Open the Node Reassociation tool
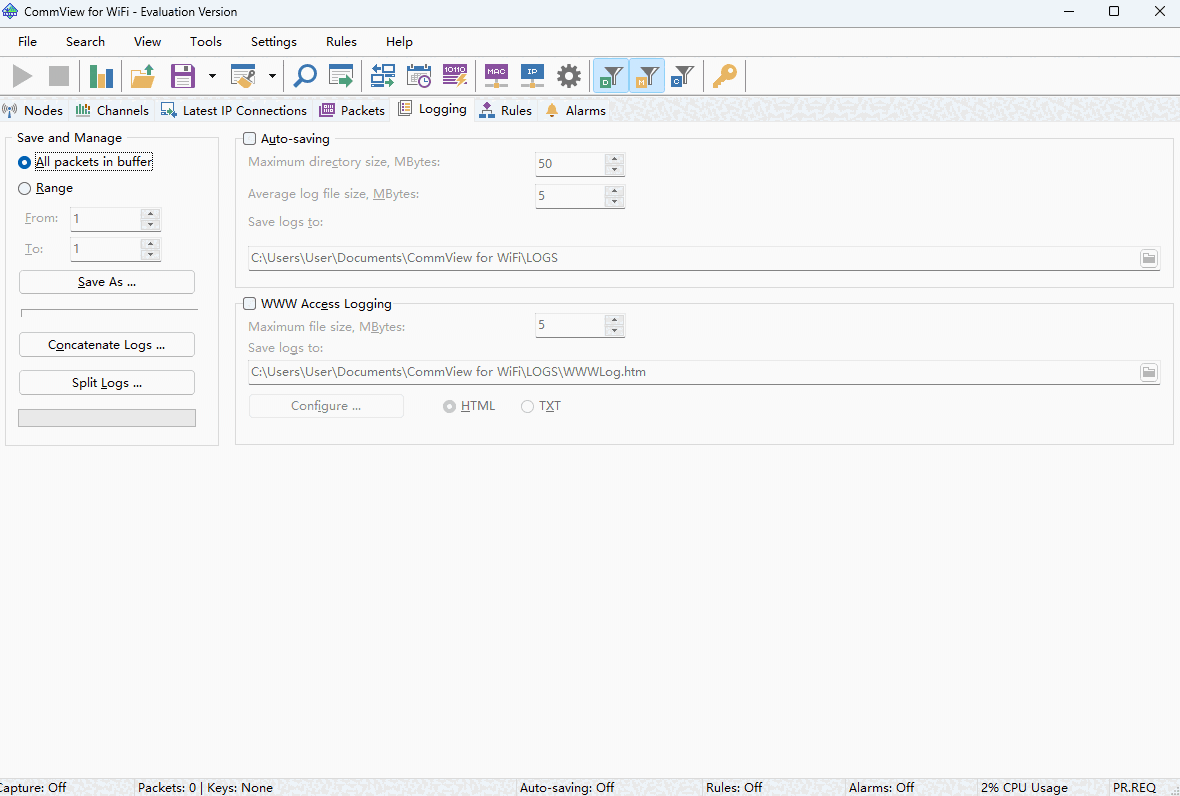This screenshot has height=796, width=1180. pos(382,75)
